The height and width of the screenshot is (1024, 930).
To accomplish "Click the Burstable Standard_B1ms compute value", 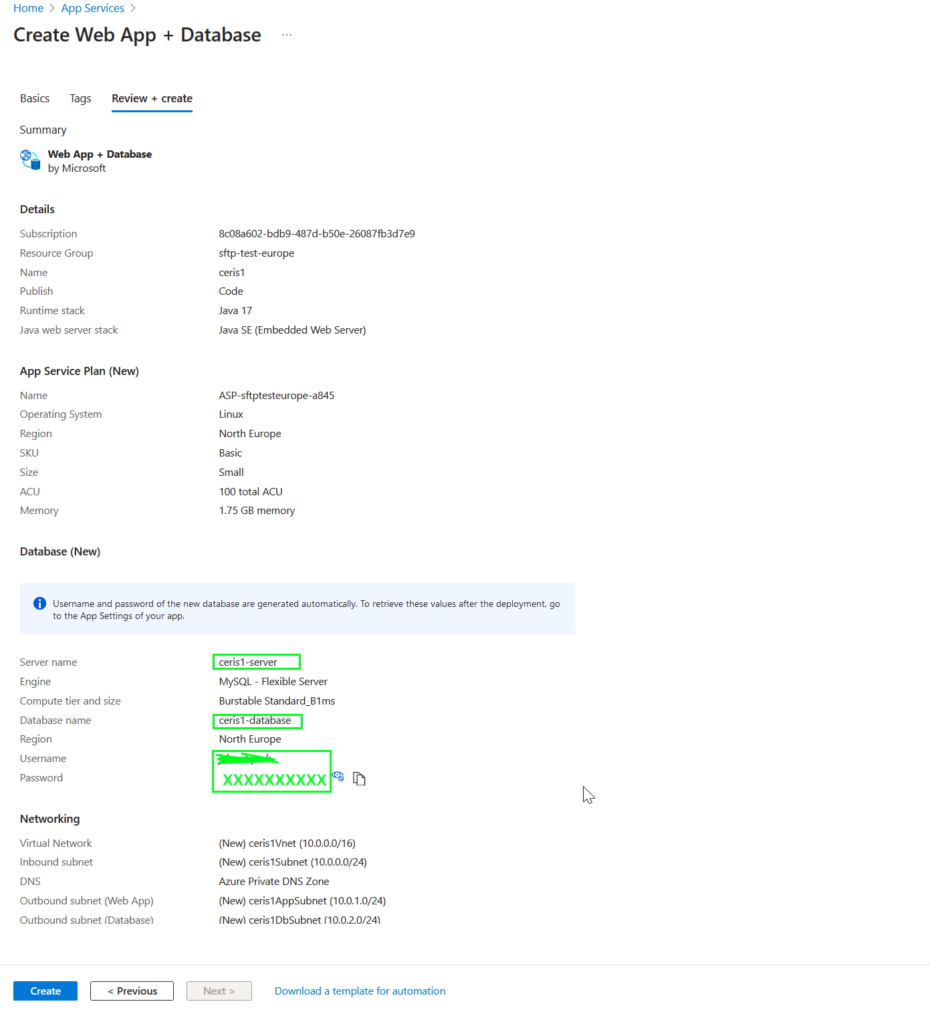I will coord(277,701).
